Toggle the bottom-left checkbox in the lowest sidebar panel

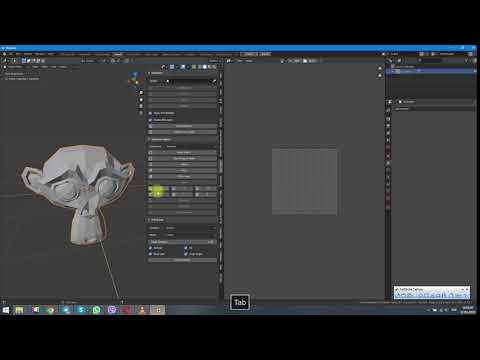[x=150, y=254]
